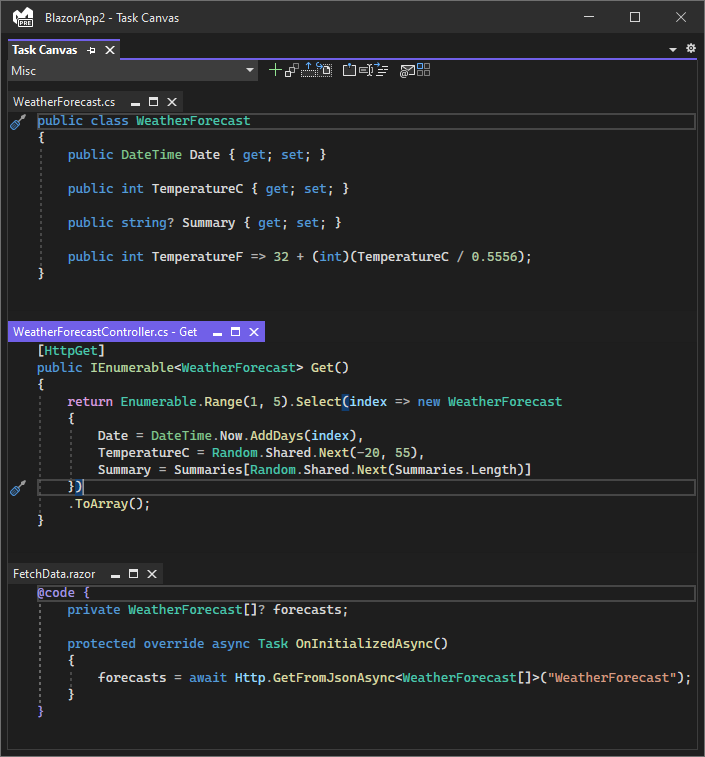Close the WeatherForecast.cs panel

click(172, 102)
